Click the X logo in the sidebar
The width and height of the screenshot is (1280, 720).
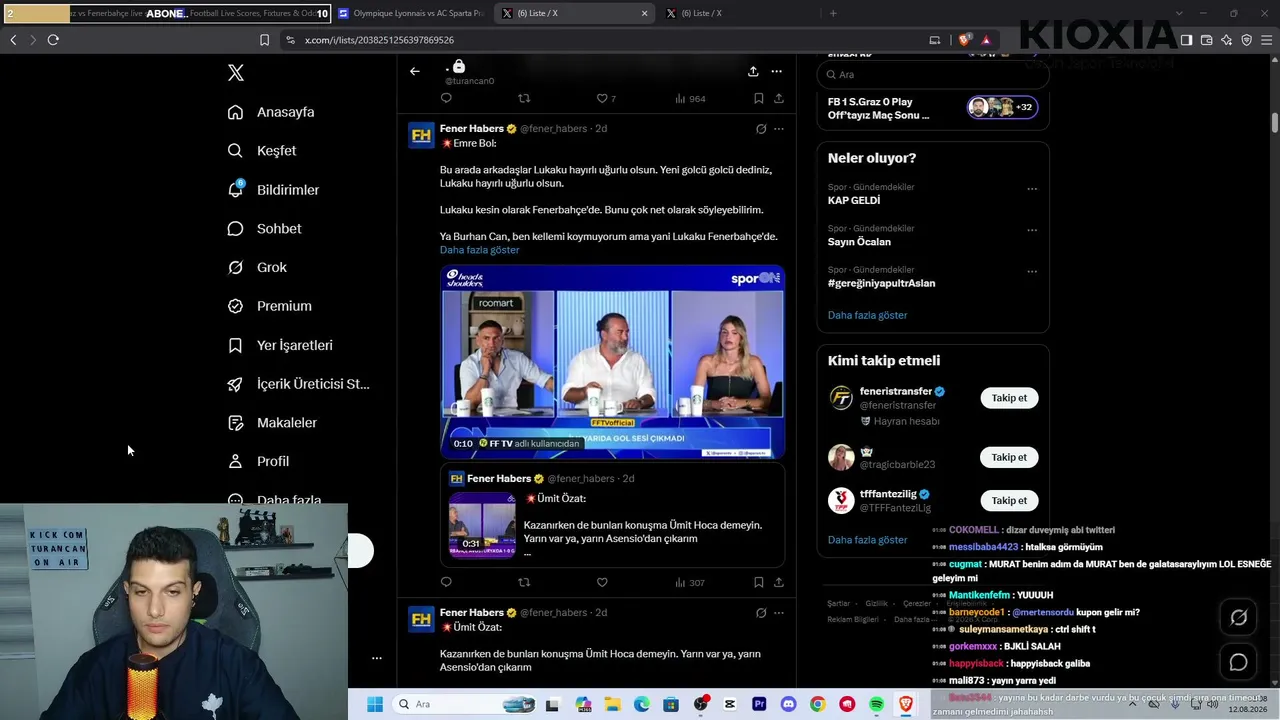[x=236, y=73]
